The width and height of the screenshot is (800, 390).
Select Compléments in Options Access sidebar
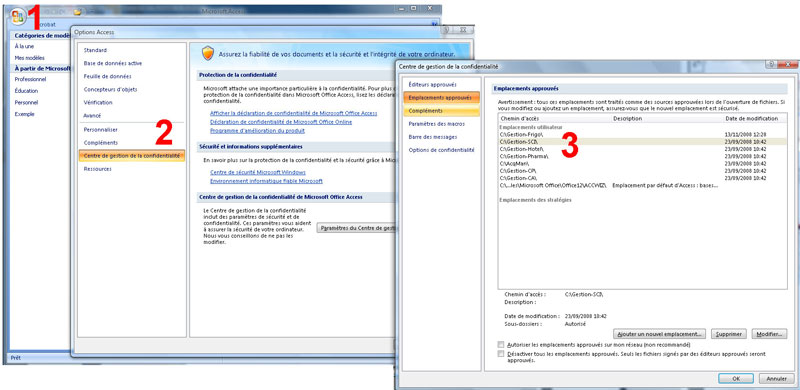[x=101, y=143]
